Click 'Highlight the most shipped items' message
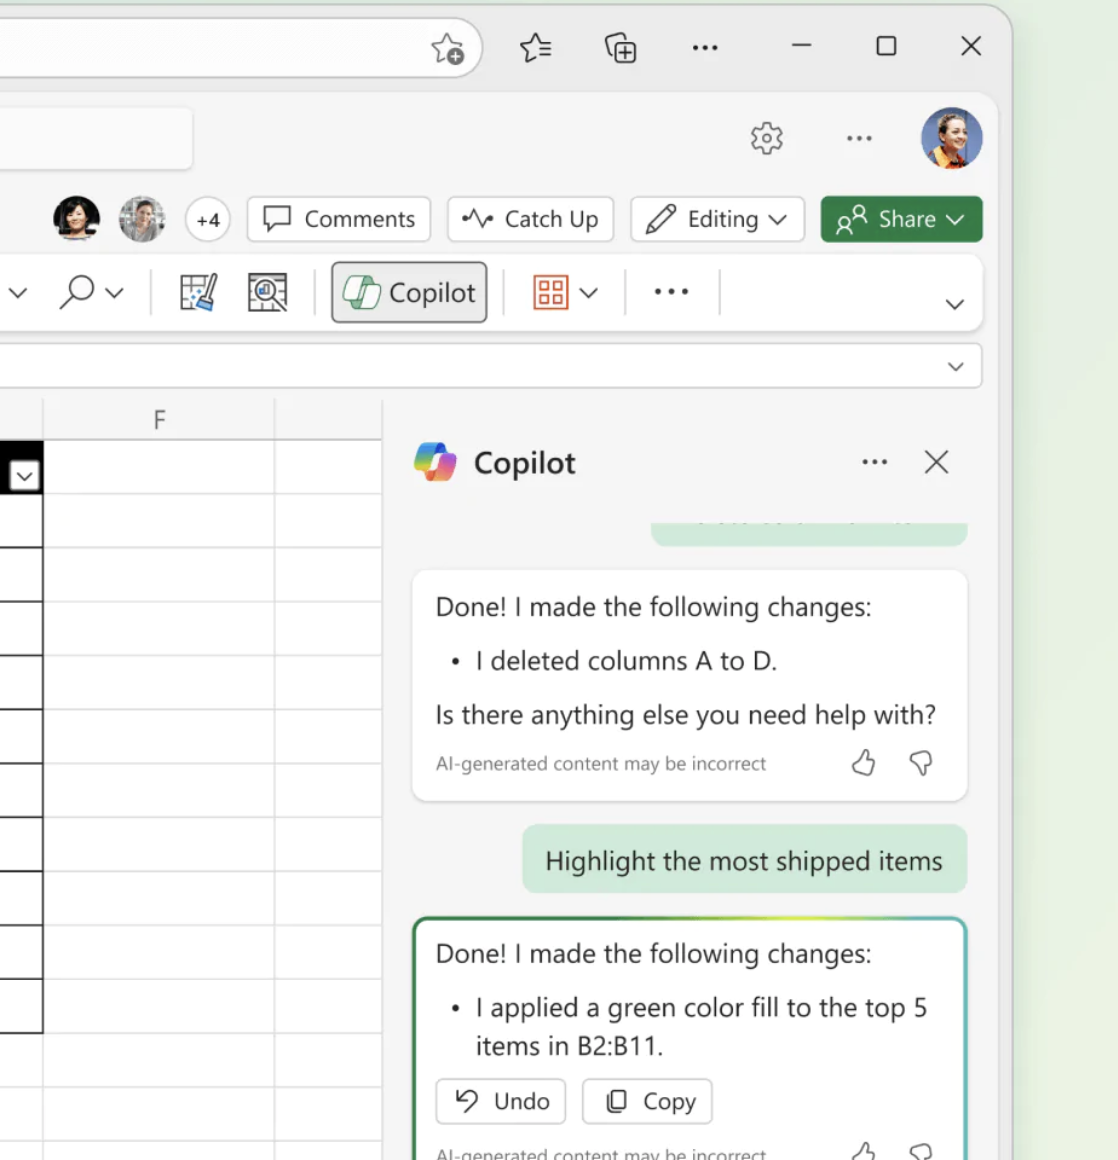1118x1160 pixels. (x=744, y=860)
